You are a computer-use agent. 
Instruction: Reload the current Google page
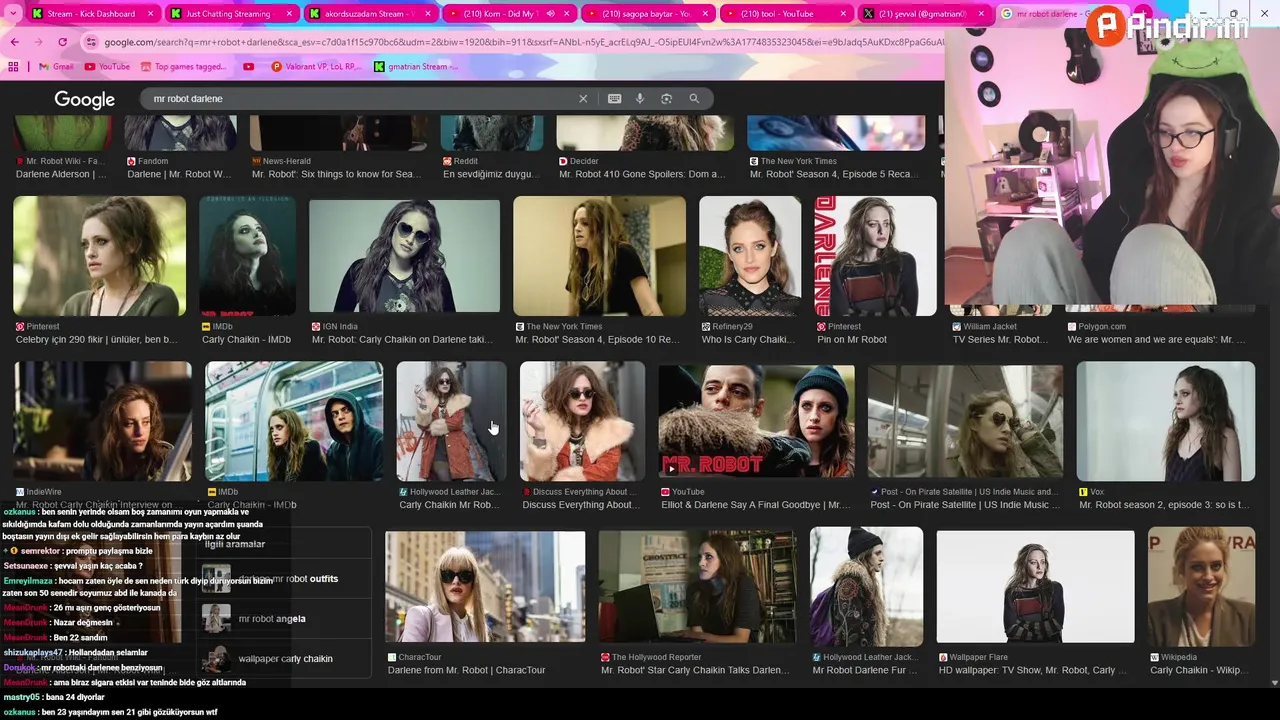62,42
